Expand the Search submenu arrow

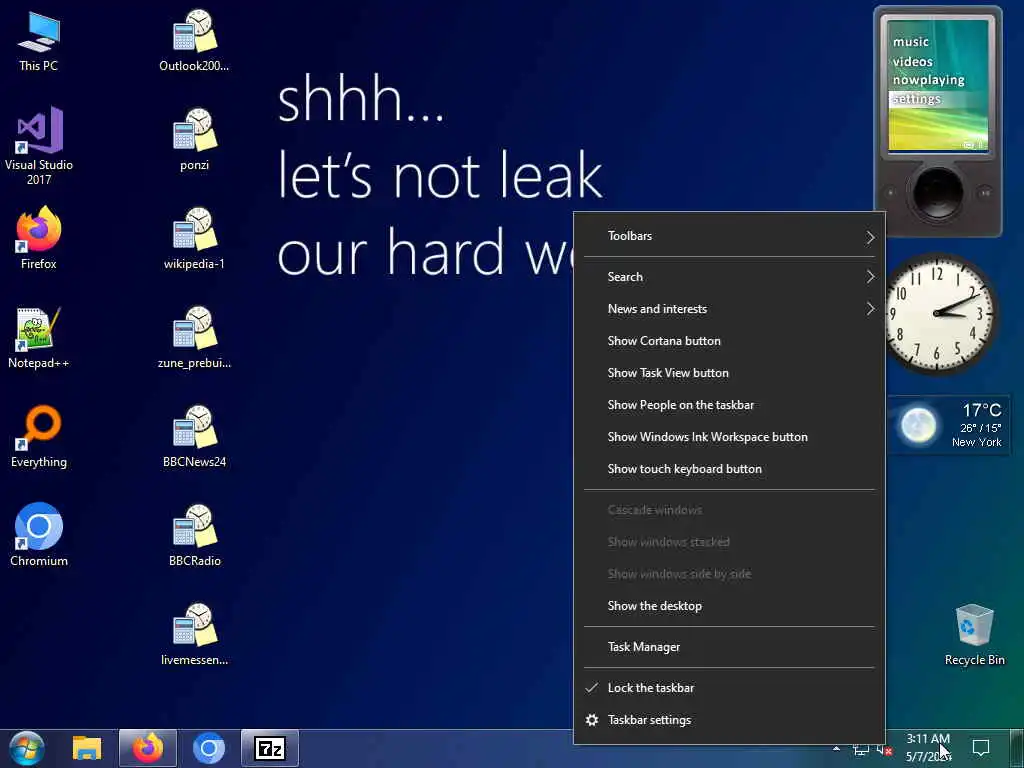[870, 277]
